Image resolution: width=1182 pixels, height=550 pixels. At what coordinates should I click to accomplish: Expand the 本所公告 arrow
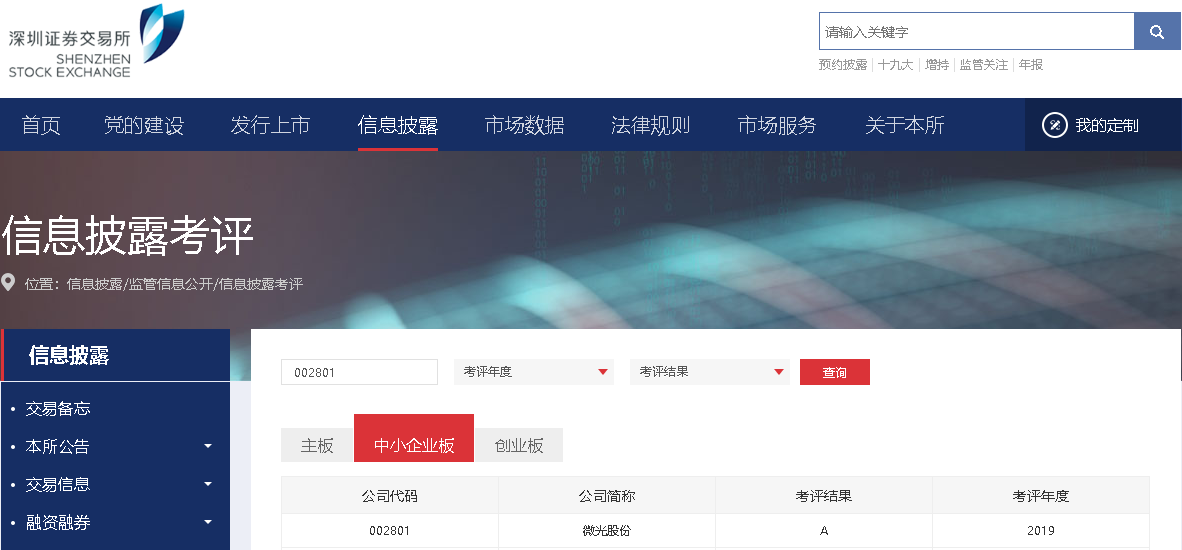click(x=208, y=446)
